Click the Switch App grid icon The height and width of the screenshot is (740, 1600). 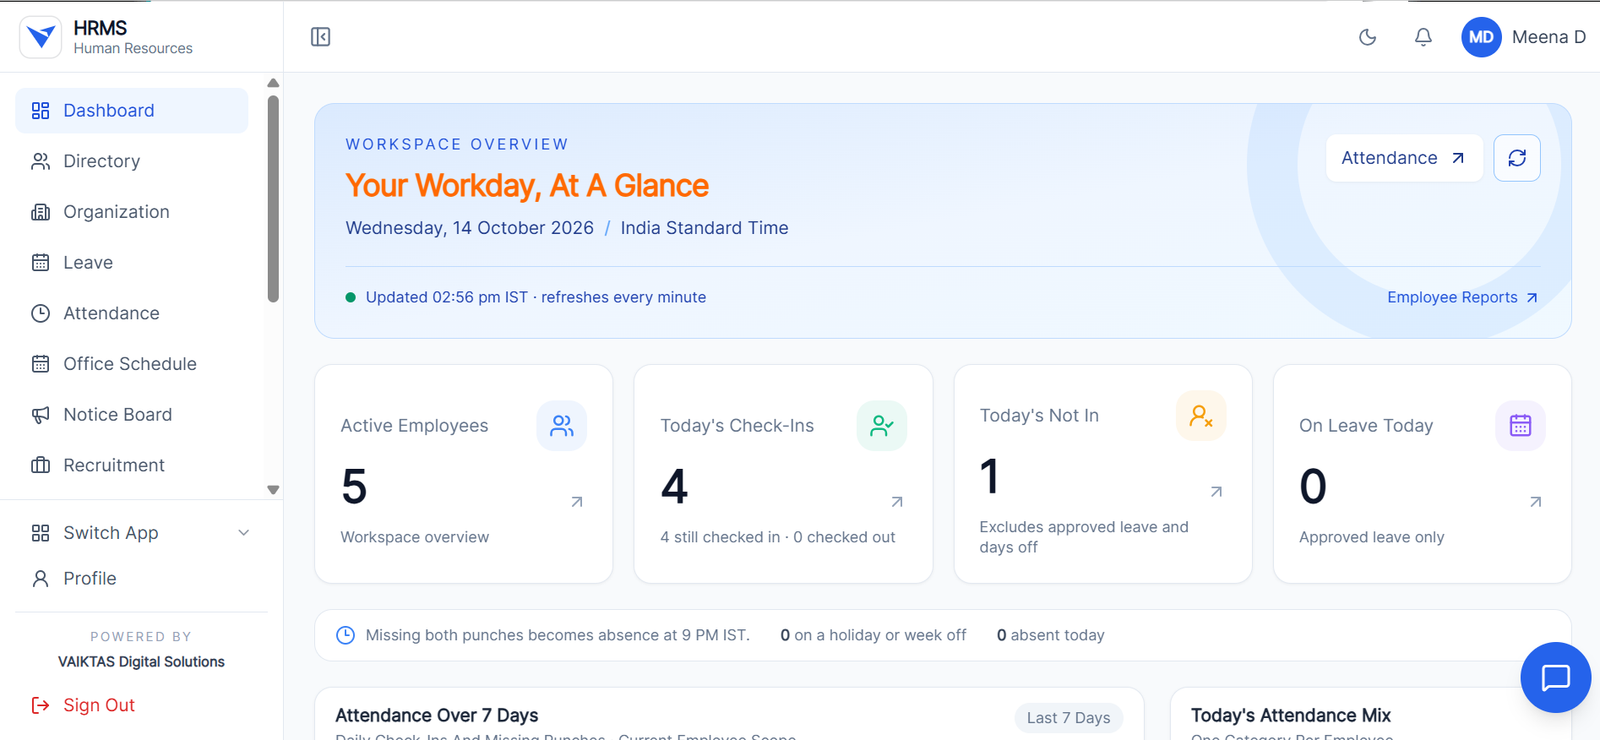click(x=40, y=533)
